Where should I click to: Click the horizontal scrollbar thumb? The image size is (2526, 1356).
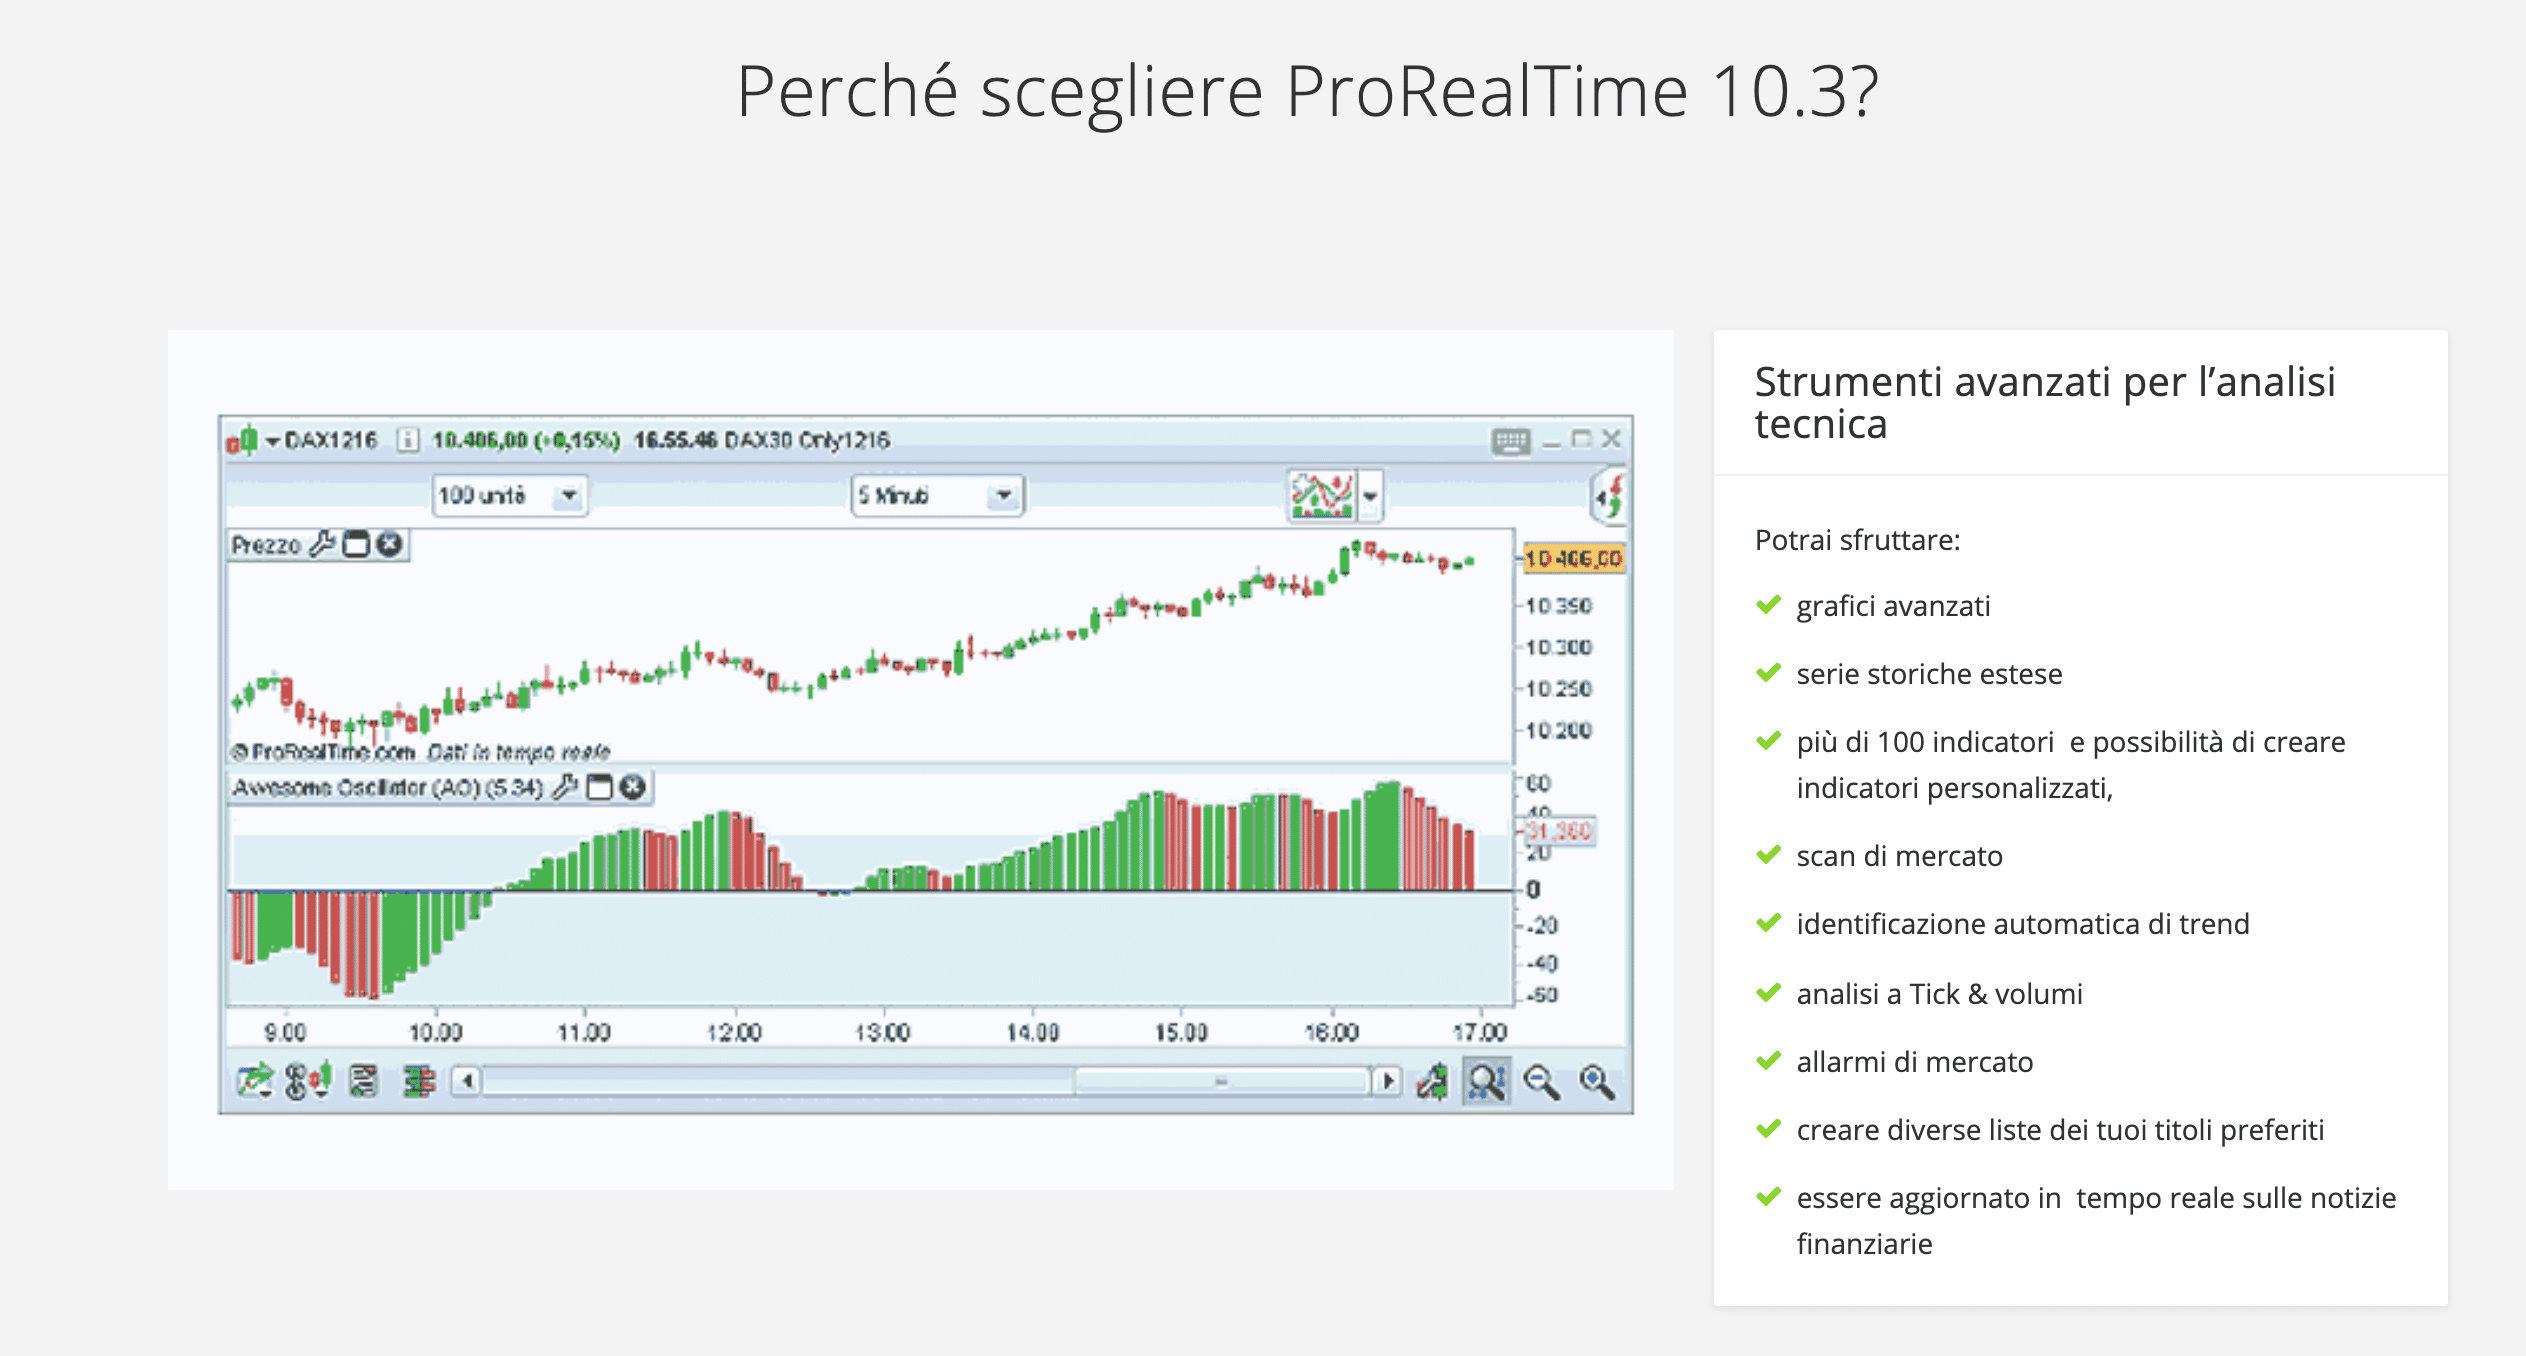coord(1221,1081)
